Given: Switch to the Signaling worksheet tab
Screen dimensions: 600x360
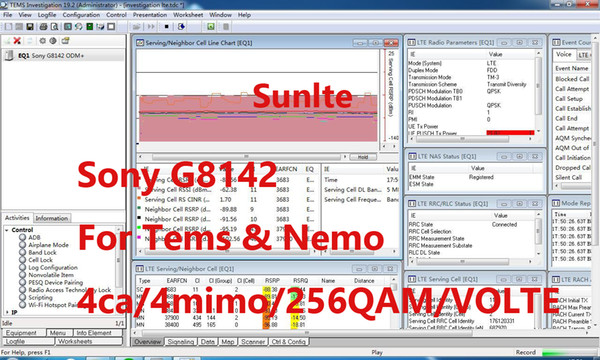Looking at the screenshot, I should (x=181, y=342).
